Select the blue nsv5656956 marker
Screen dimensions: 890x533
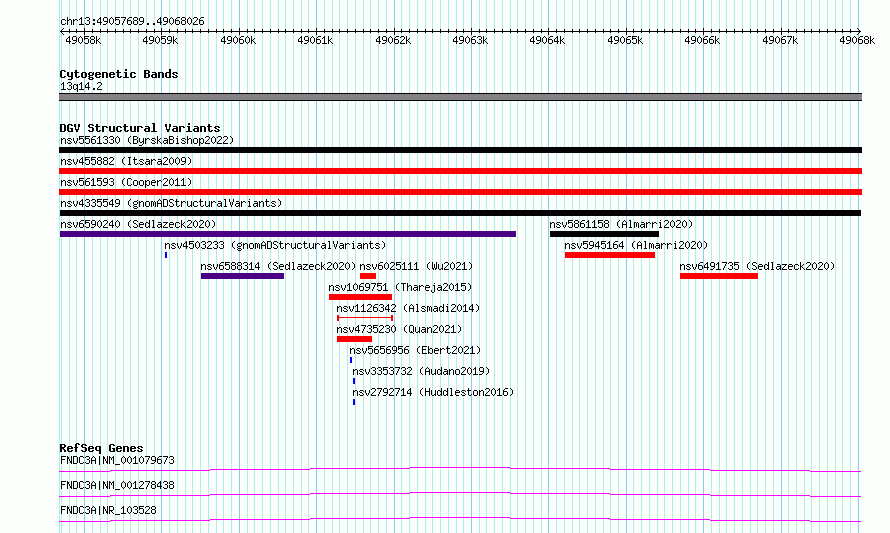click(x=351, y=360)
